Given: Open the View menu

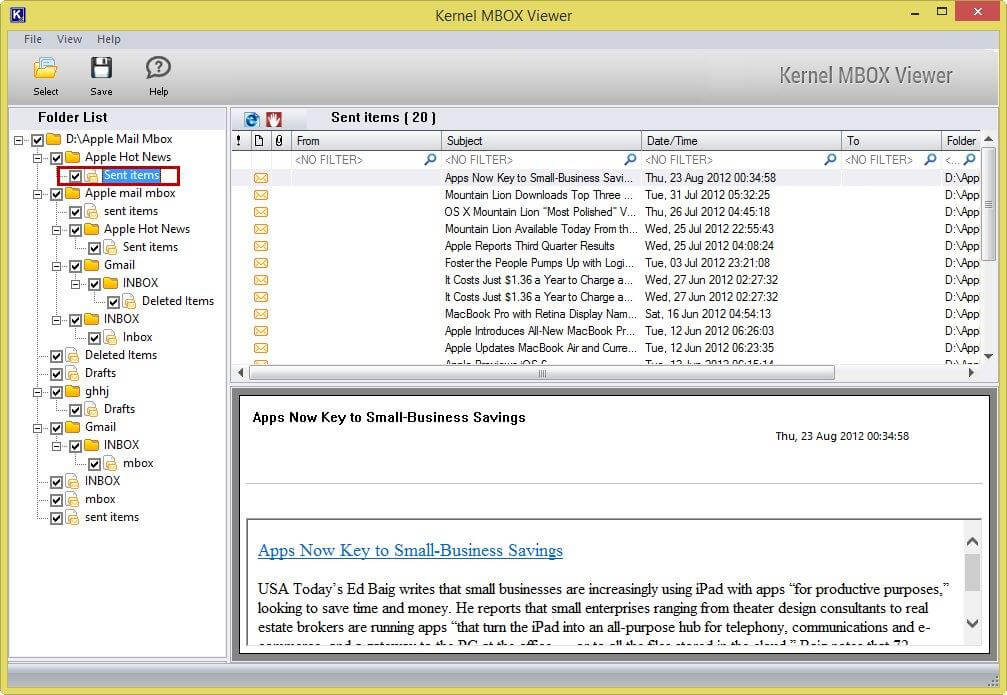Looking at the screenshot, I should coord(69,39).
